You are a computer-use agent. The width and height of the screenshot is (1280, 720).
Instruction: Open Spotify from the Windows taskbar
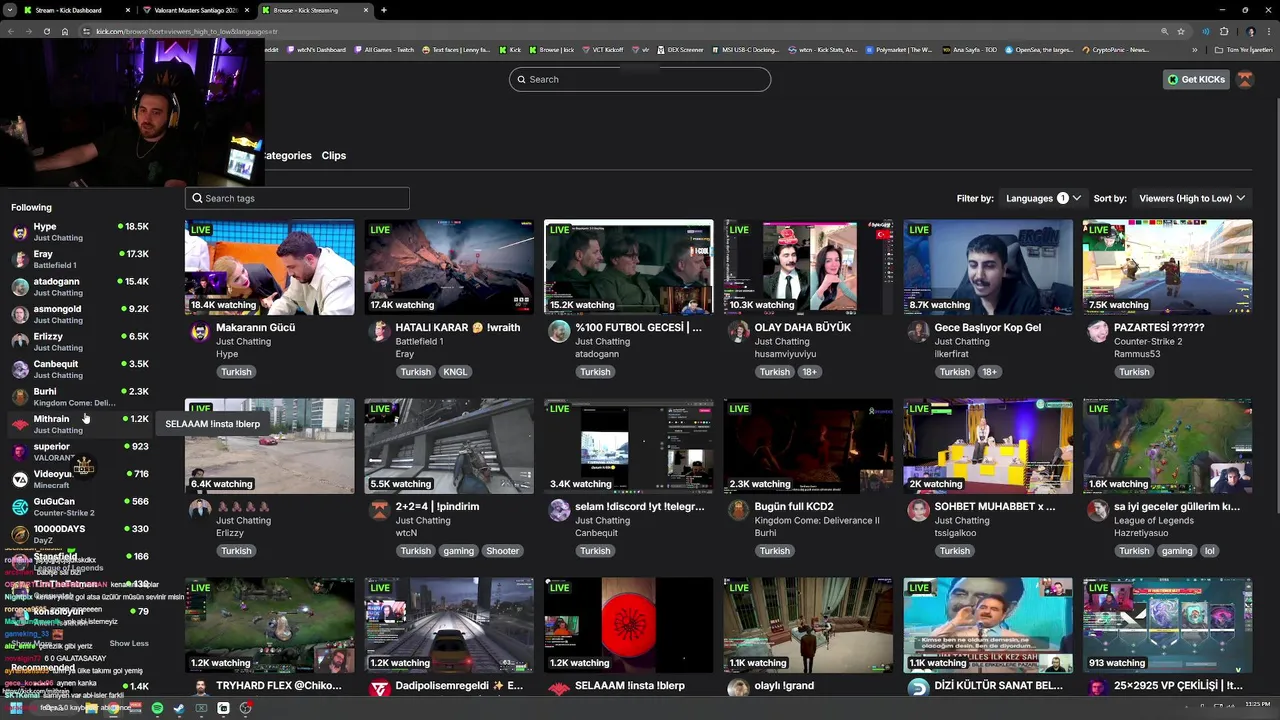pyautogui.click(x=157, y=708)
